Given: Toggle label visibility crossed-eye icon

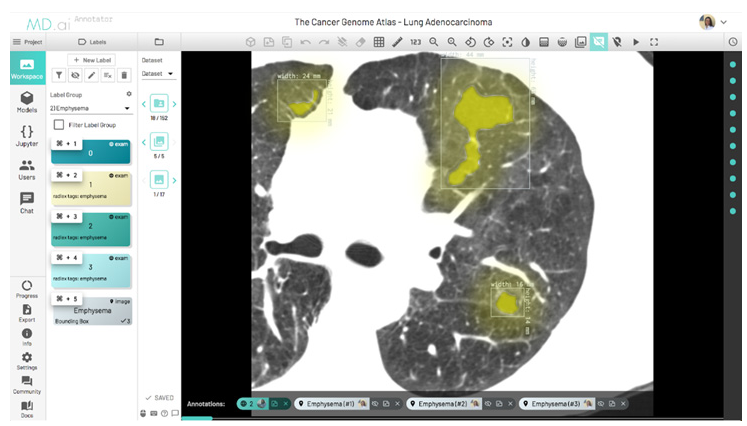Looking at the screenshot, I should coord(75,75).
